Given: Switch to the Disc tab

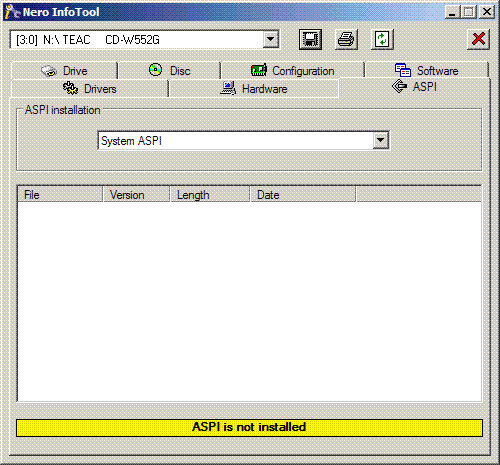Looking at the screenshot, I should [x=169, y=71].
